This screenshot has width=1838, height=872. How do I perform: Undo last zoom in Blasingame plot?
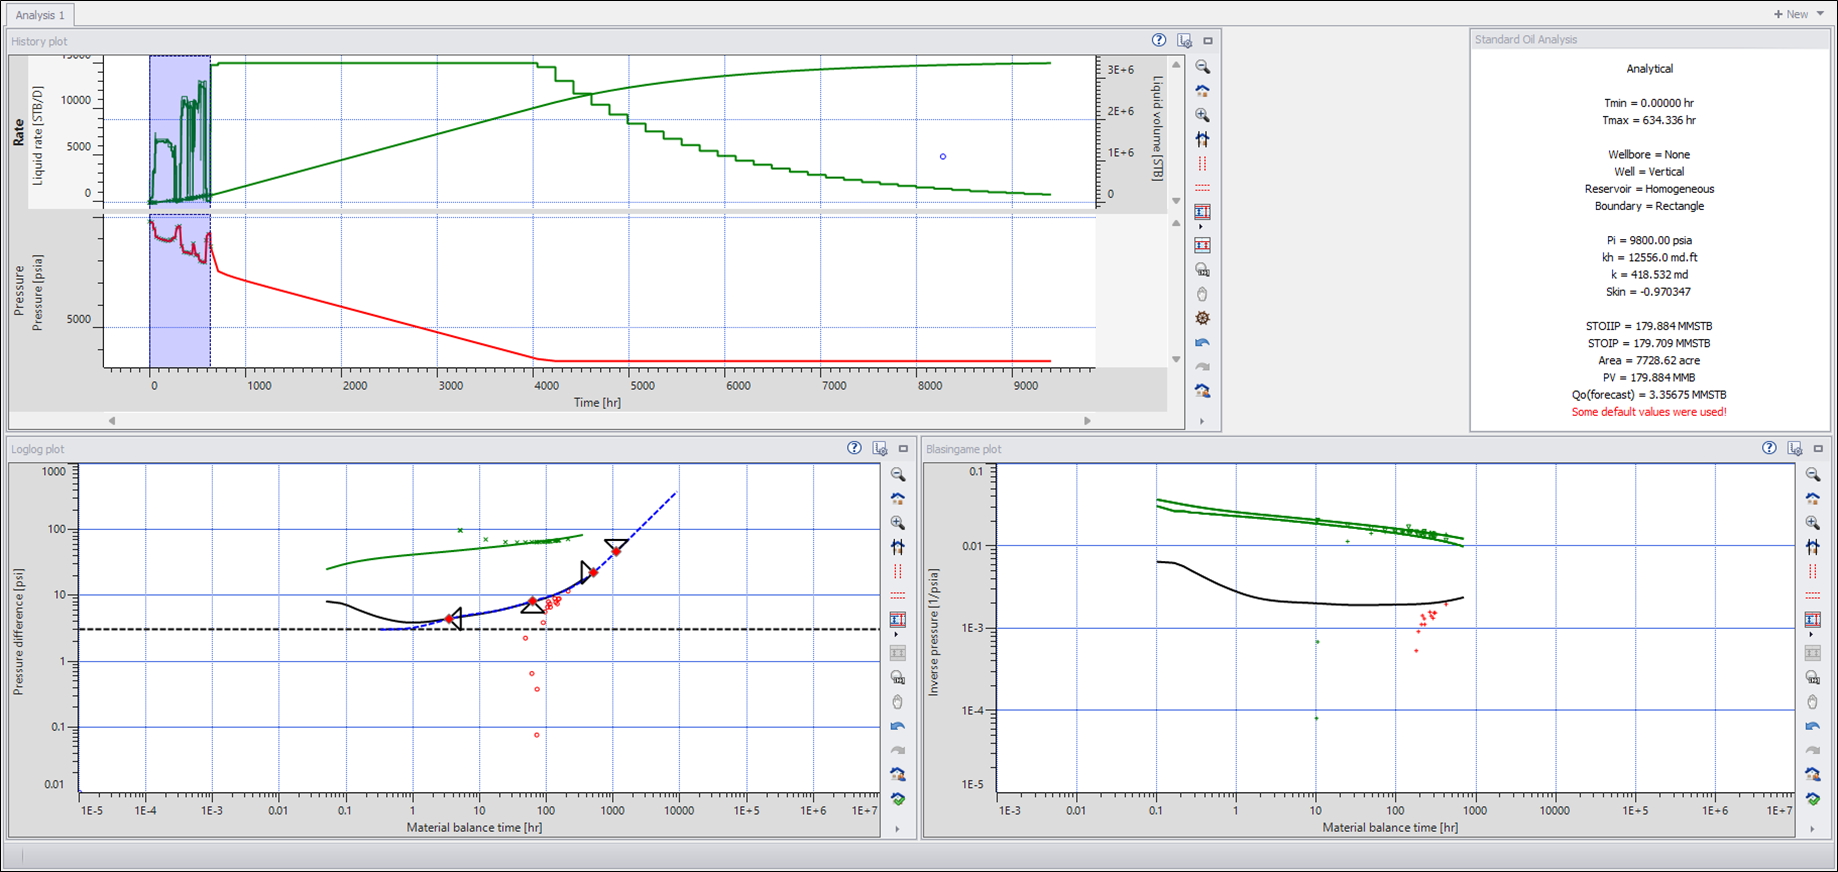point(1812,726)
